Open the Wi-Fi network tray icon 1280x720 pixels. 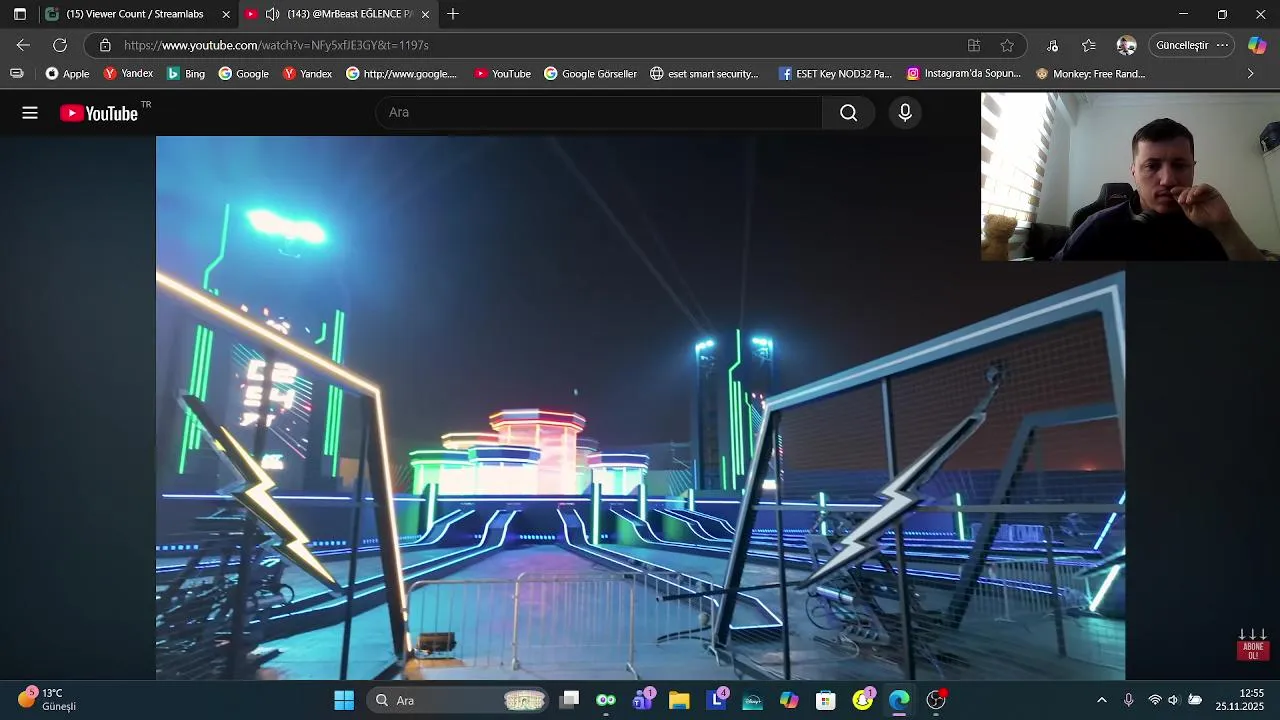[x=1155, y=700]
